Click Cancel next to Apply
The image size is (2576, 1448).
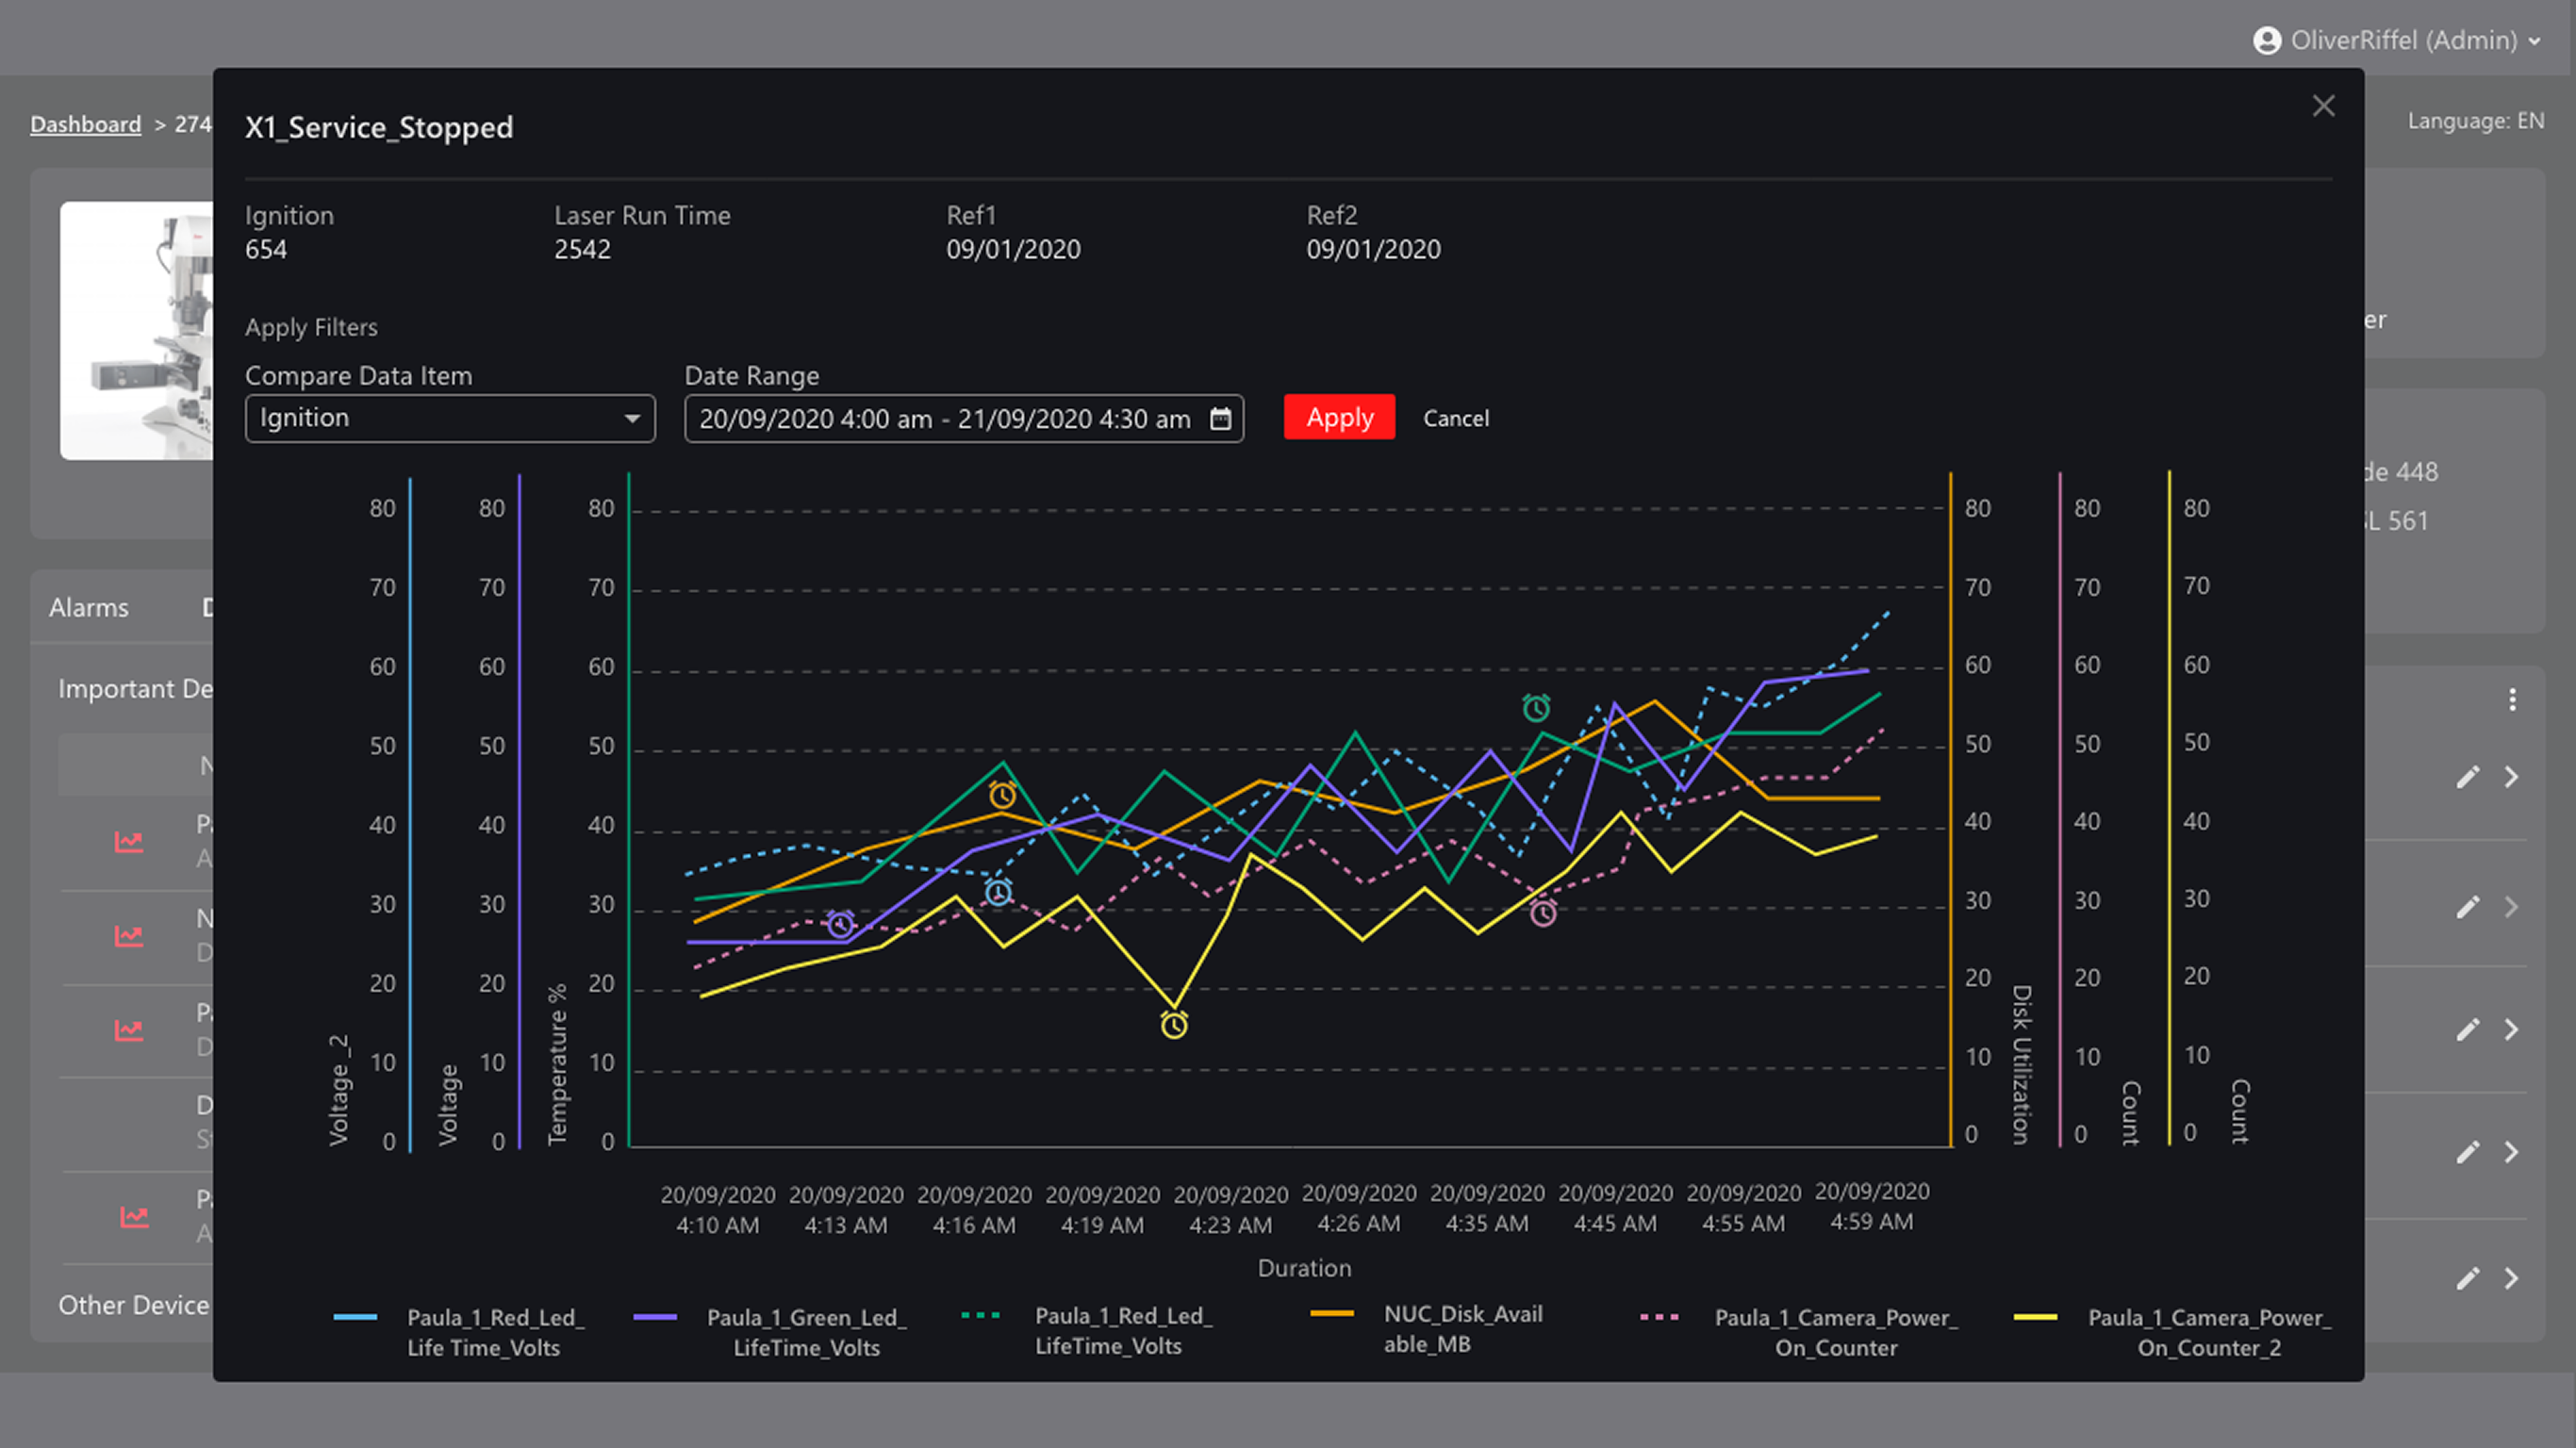[1455, 418]
